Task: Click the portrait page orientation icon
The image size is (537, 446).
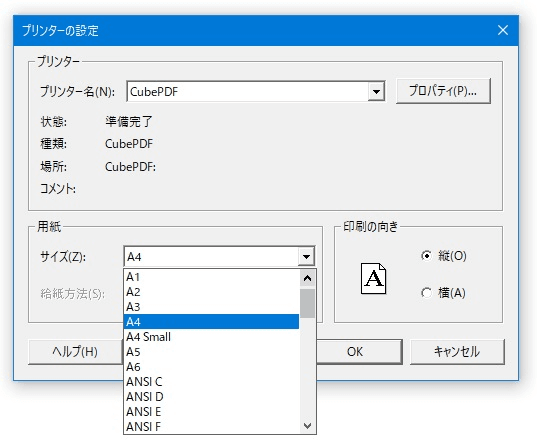Action: coord(374,278)
